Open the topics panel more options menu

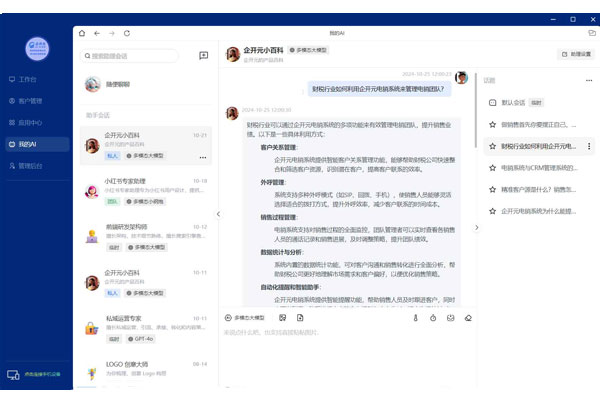point(589,80)
